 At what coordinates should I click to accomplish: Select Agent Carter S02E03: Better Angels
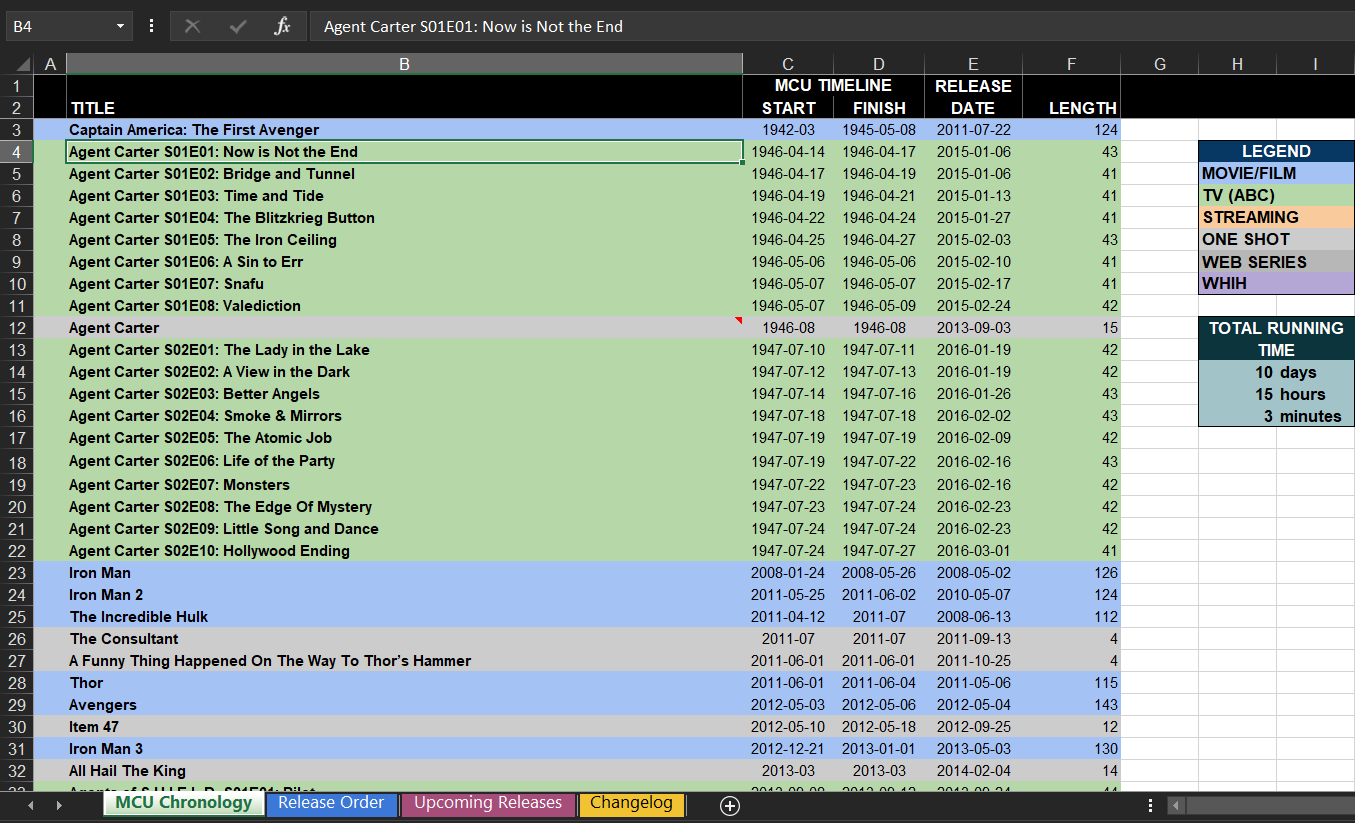click(404, 393)
